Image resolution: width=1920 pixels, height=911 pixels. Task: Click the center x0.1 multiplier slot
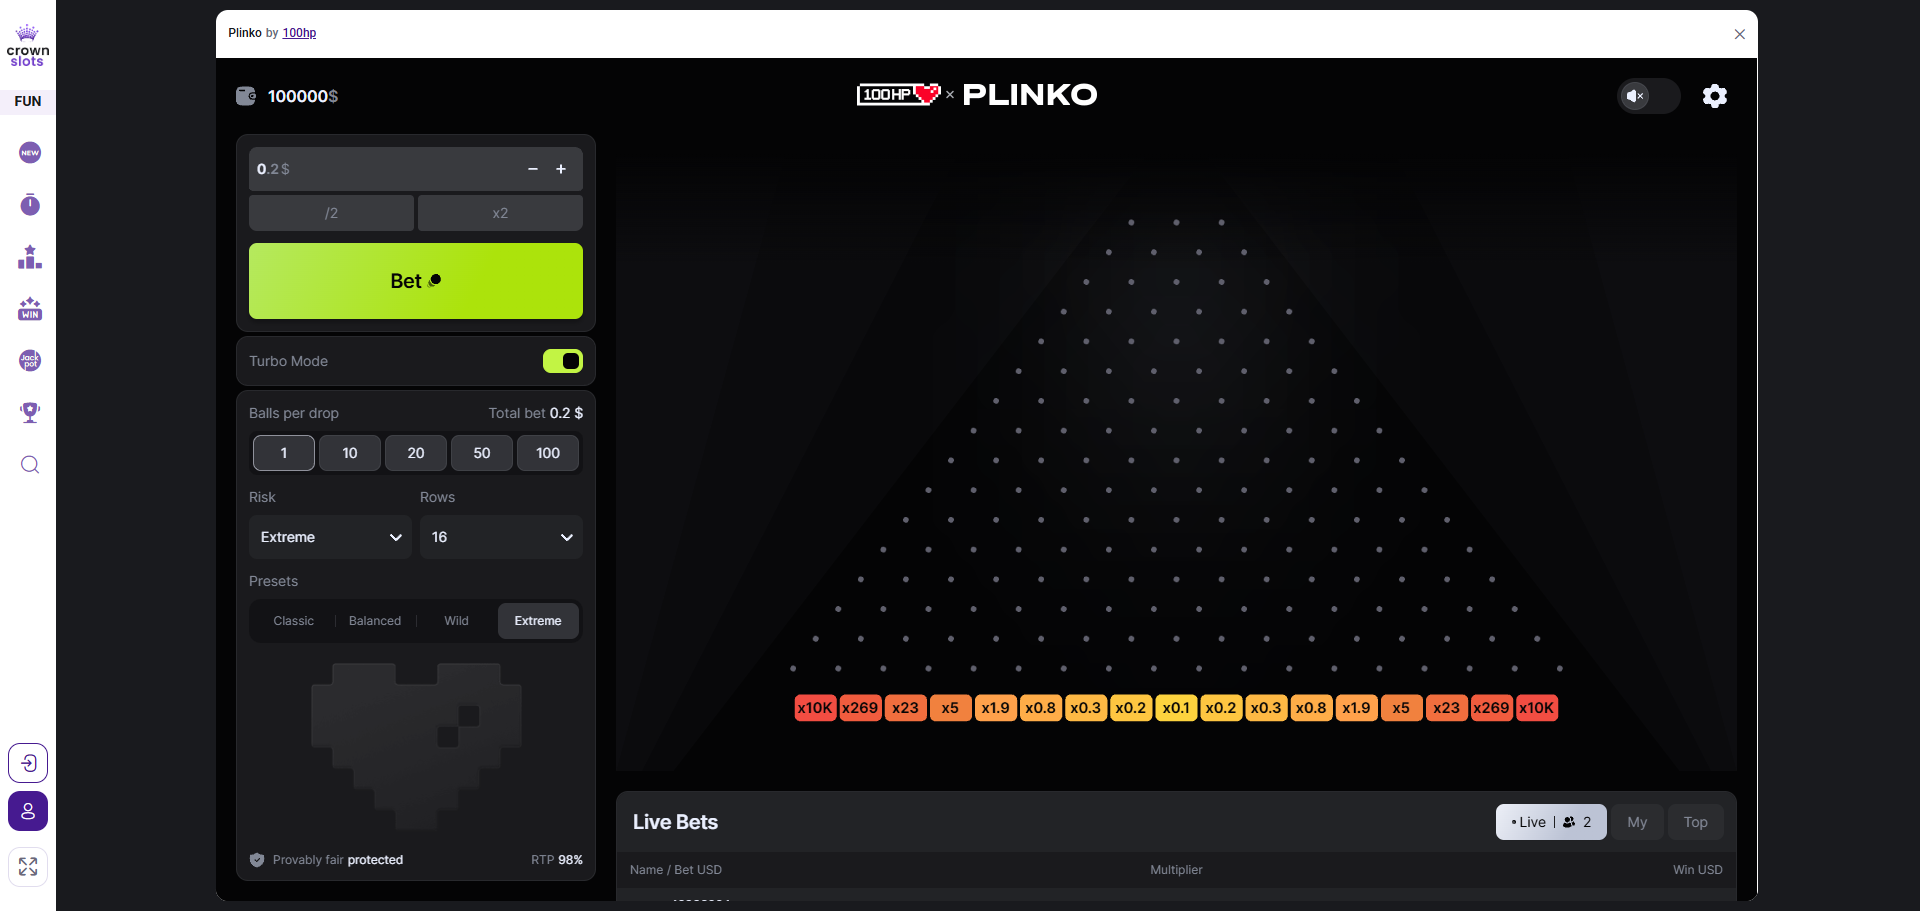[x=1176, y=708]
